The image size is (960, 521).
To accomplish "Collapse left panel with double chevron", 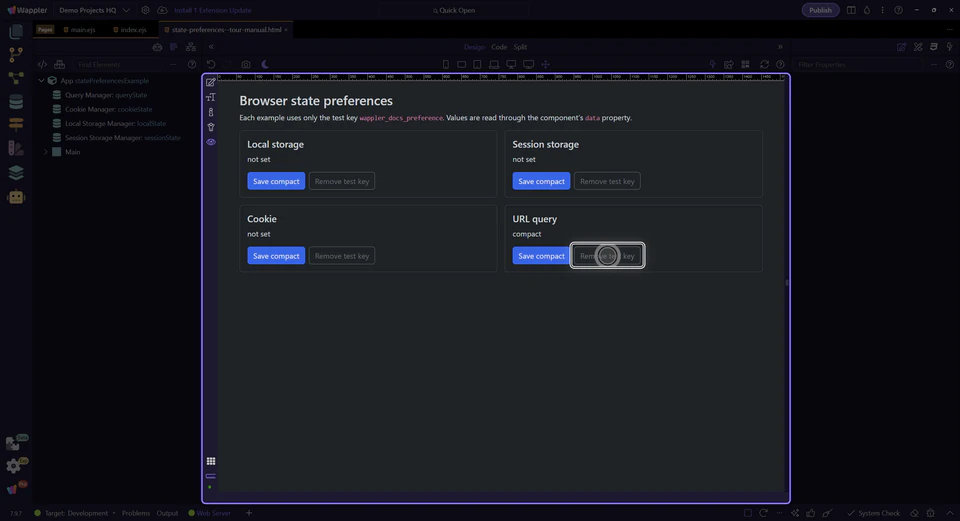I will pos(211,47).
